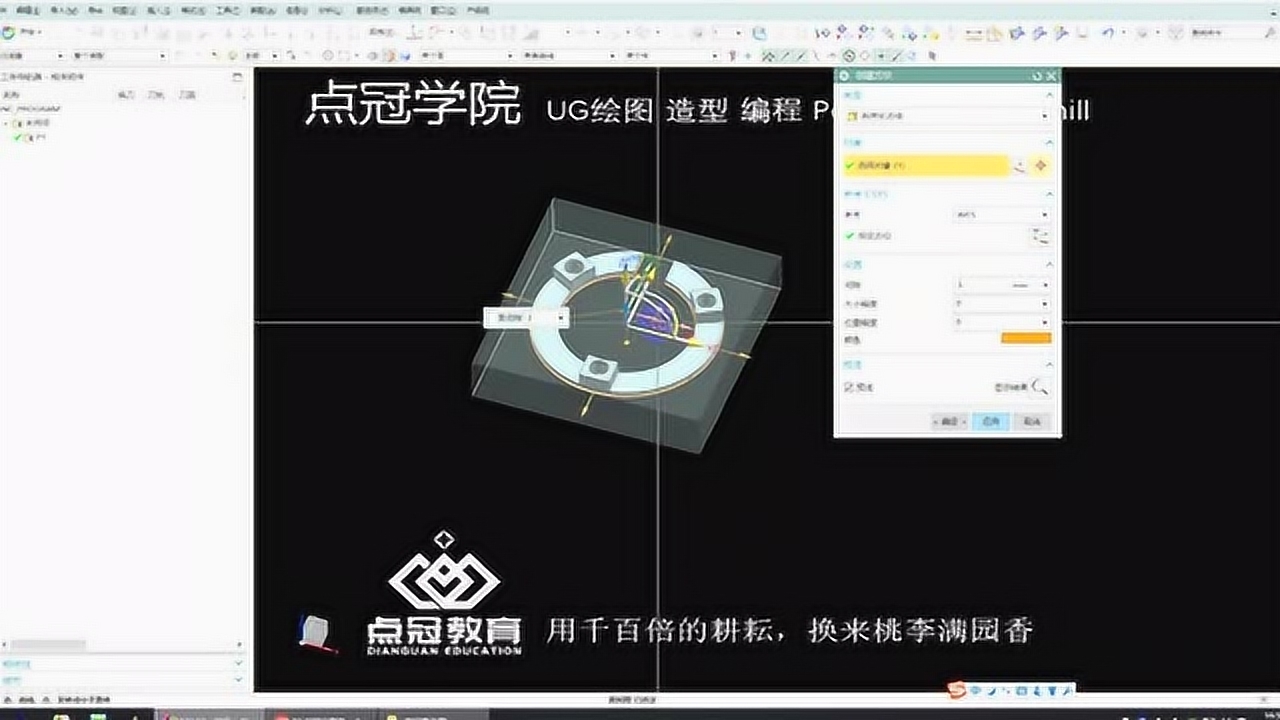Select the yellow Select Object row in the dialog
Screen dimensions: 1280x720
point(927,166)
